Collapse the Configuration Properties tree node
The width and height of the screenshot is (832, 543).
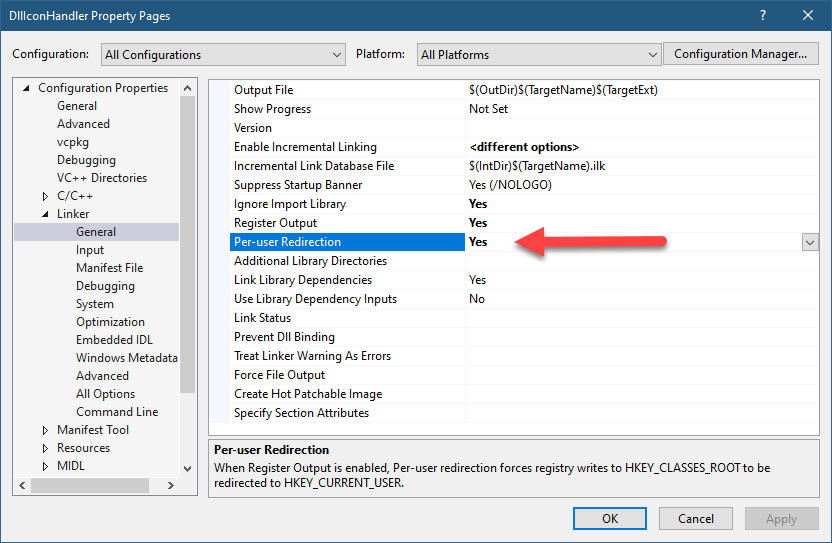tap(26, 88)
